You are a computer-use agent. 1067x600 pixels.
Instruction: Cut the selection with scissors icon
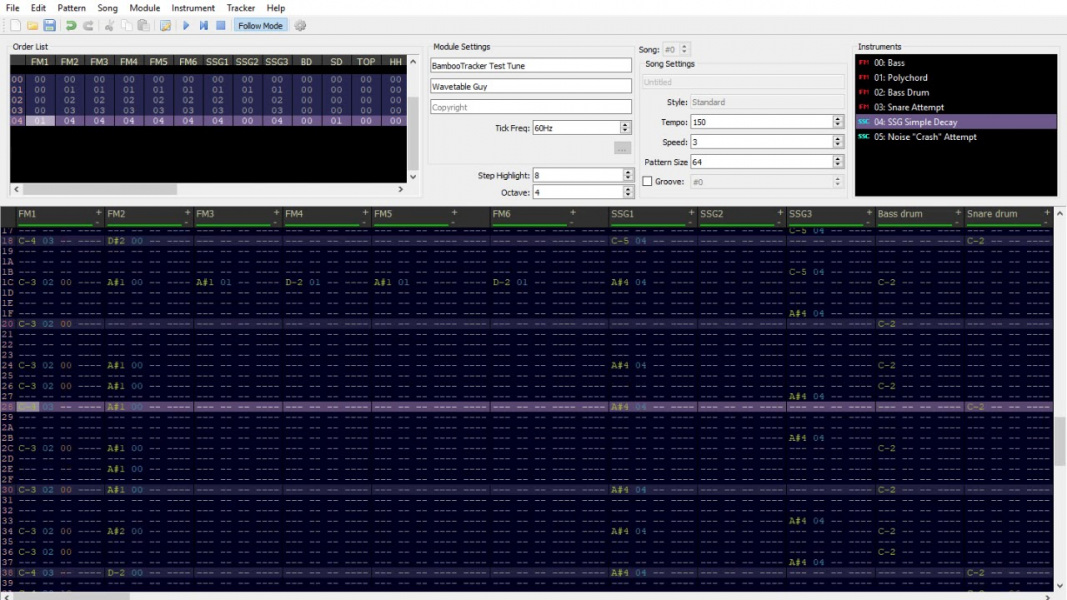tap(109, 26)
